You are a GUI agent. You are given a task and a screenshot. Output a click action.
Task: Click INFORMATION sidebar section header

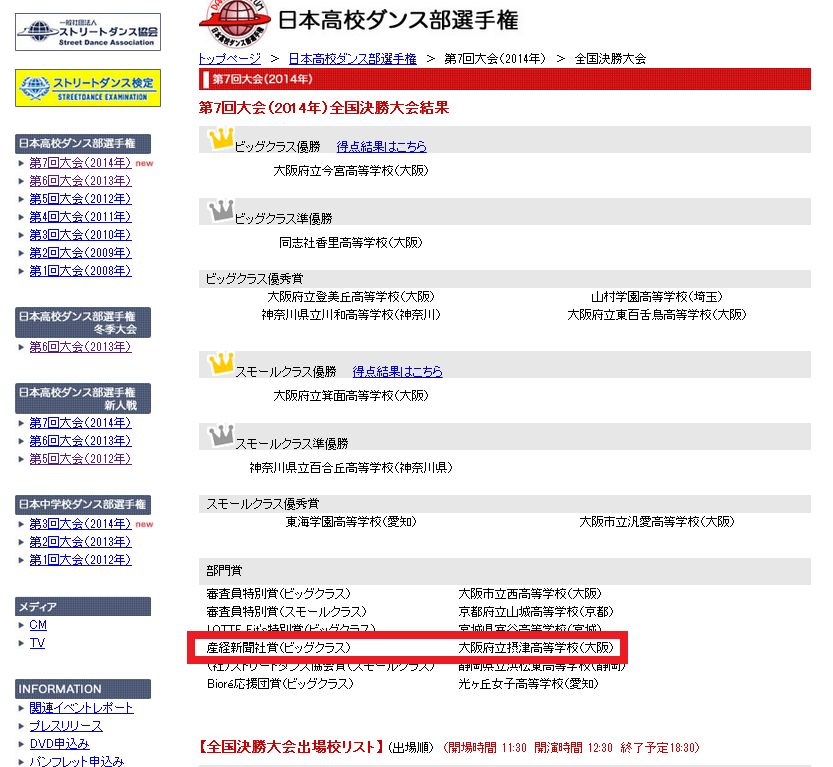pyautogui.click(x=83, y=689)
